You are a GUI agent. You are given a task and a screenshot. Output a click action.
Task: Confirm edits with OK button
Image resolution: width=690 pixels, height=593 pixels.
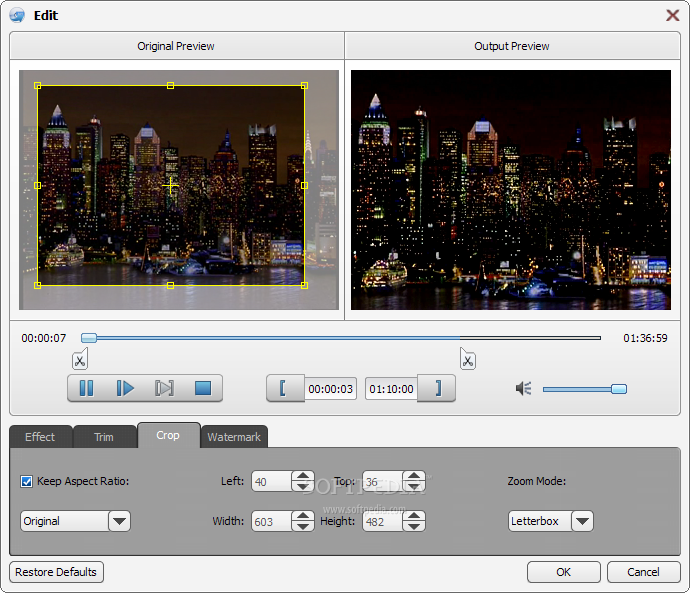[x=564, y=572]
